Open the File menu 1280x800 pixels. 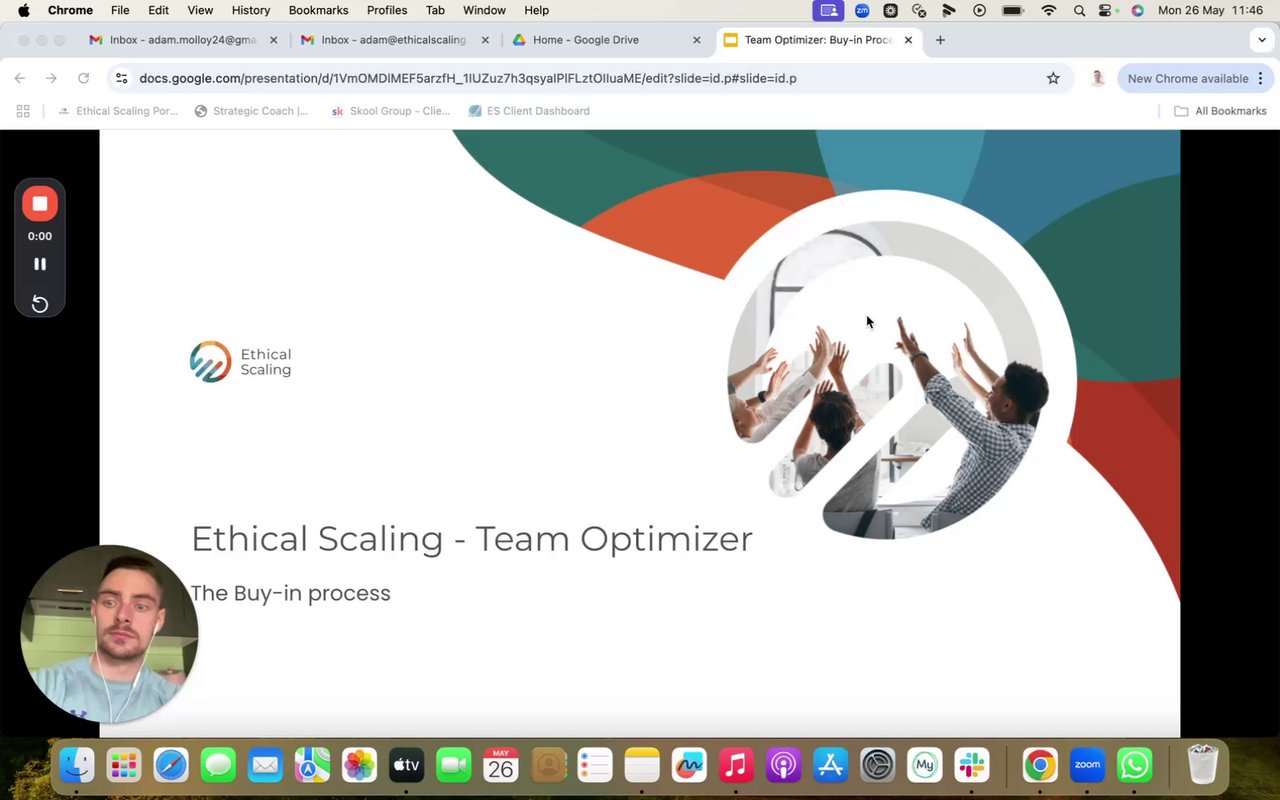coord(120,10)
